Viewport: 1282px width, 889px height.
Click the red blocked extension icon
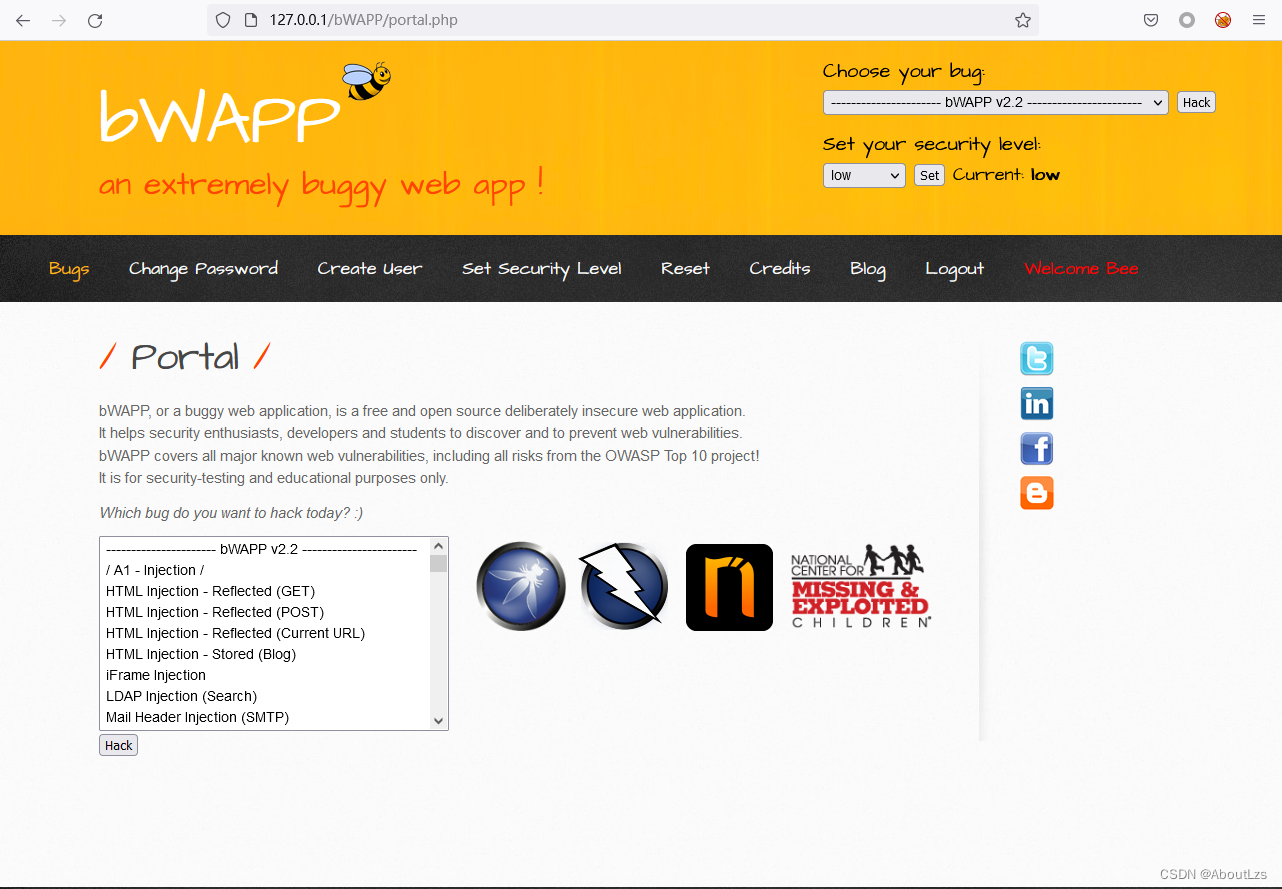pos(1223,20)
